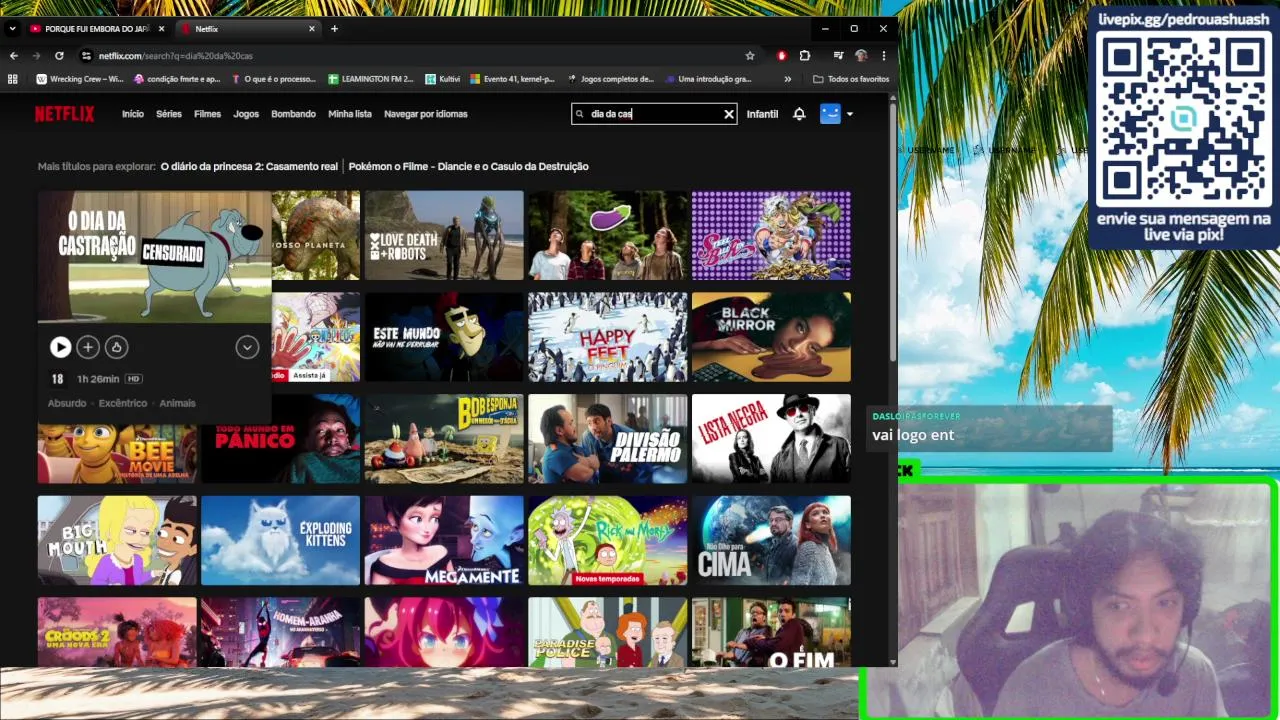Click the Animais genre tag
Image resolution: width=1280 pixels, height=720 pixels.
(x=177, y=403)
